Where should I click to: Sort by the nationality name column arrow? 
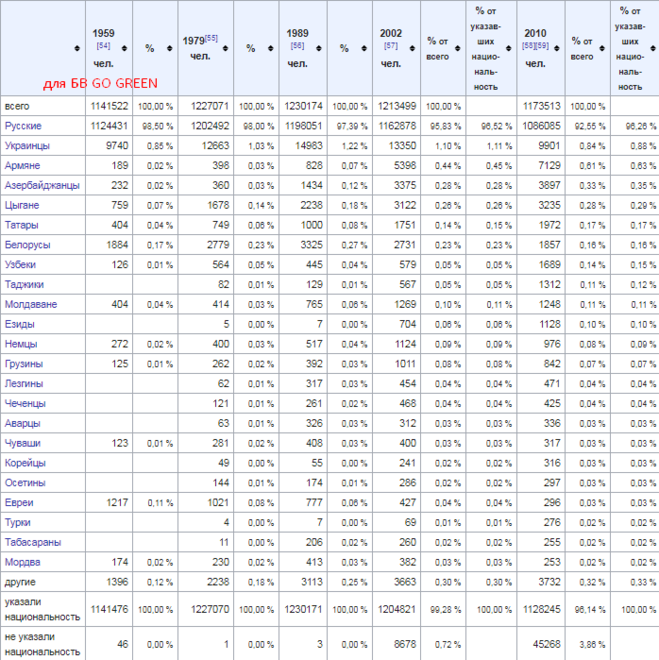[x=77, y=48]
